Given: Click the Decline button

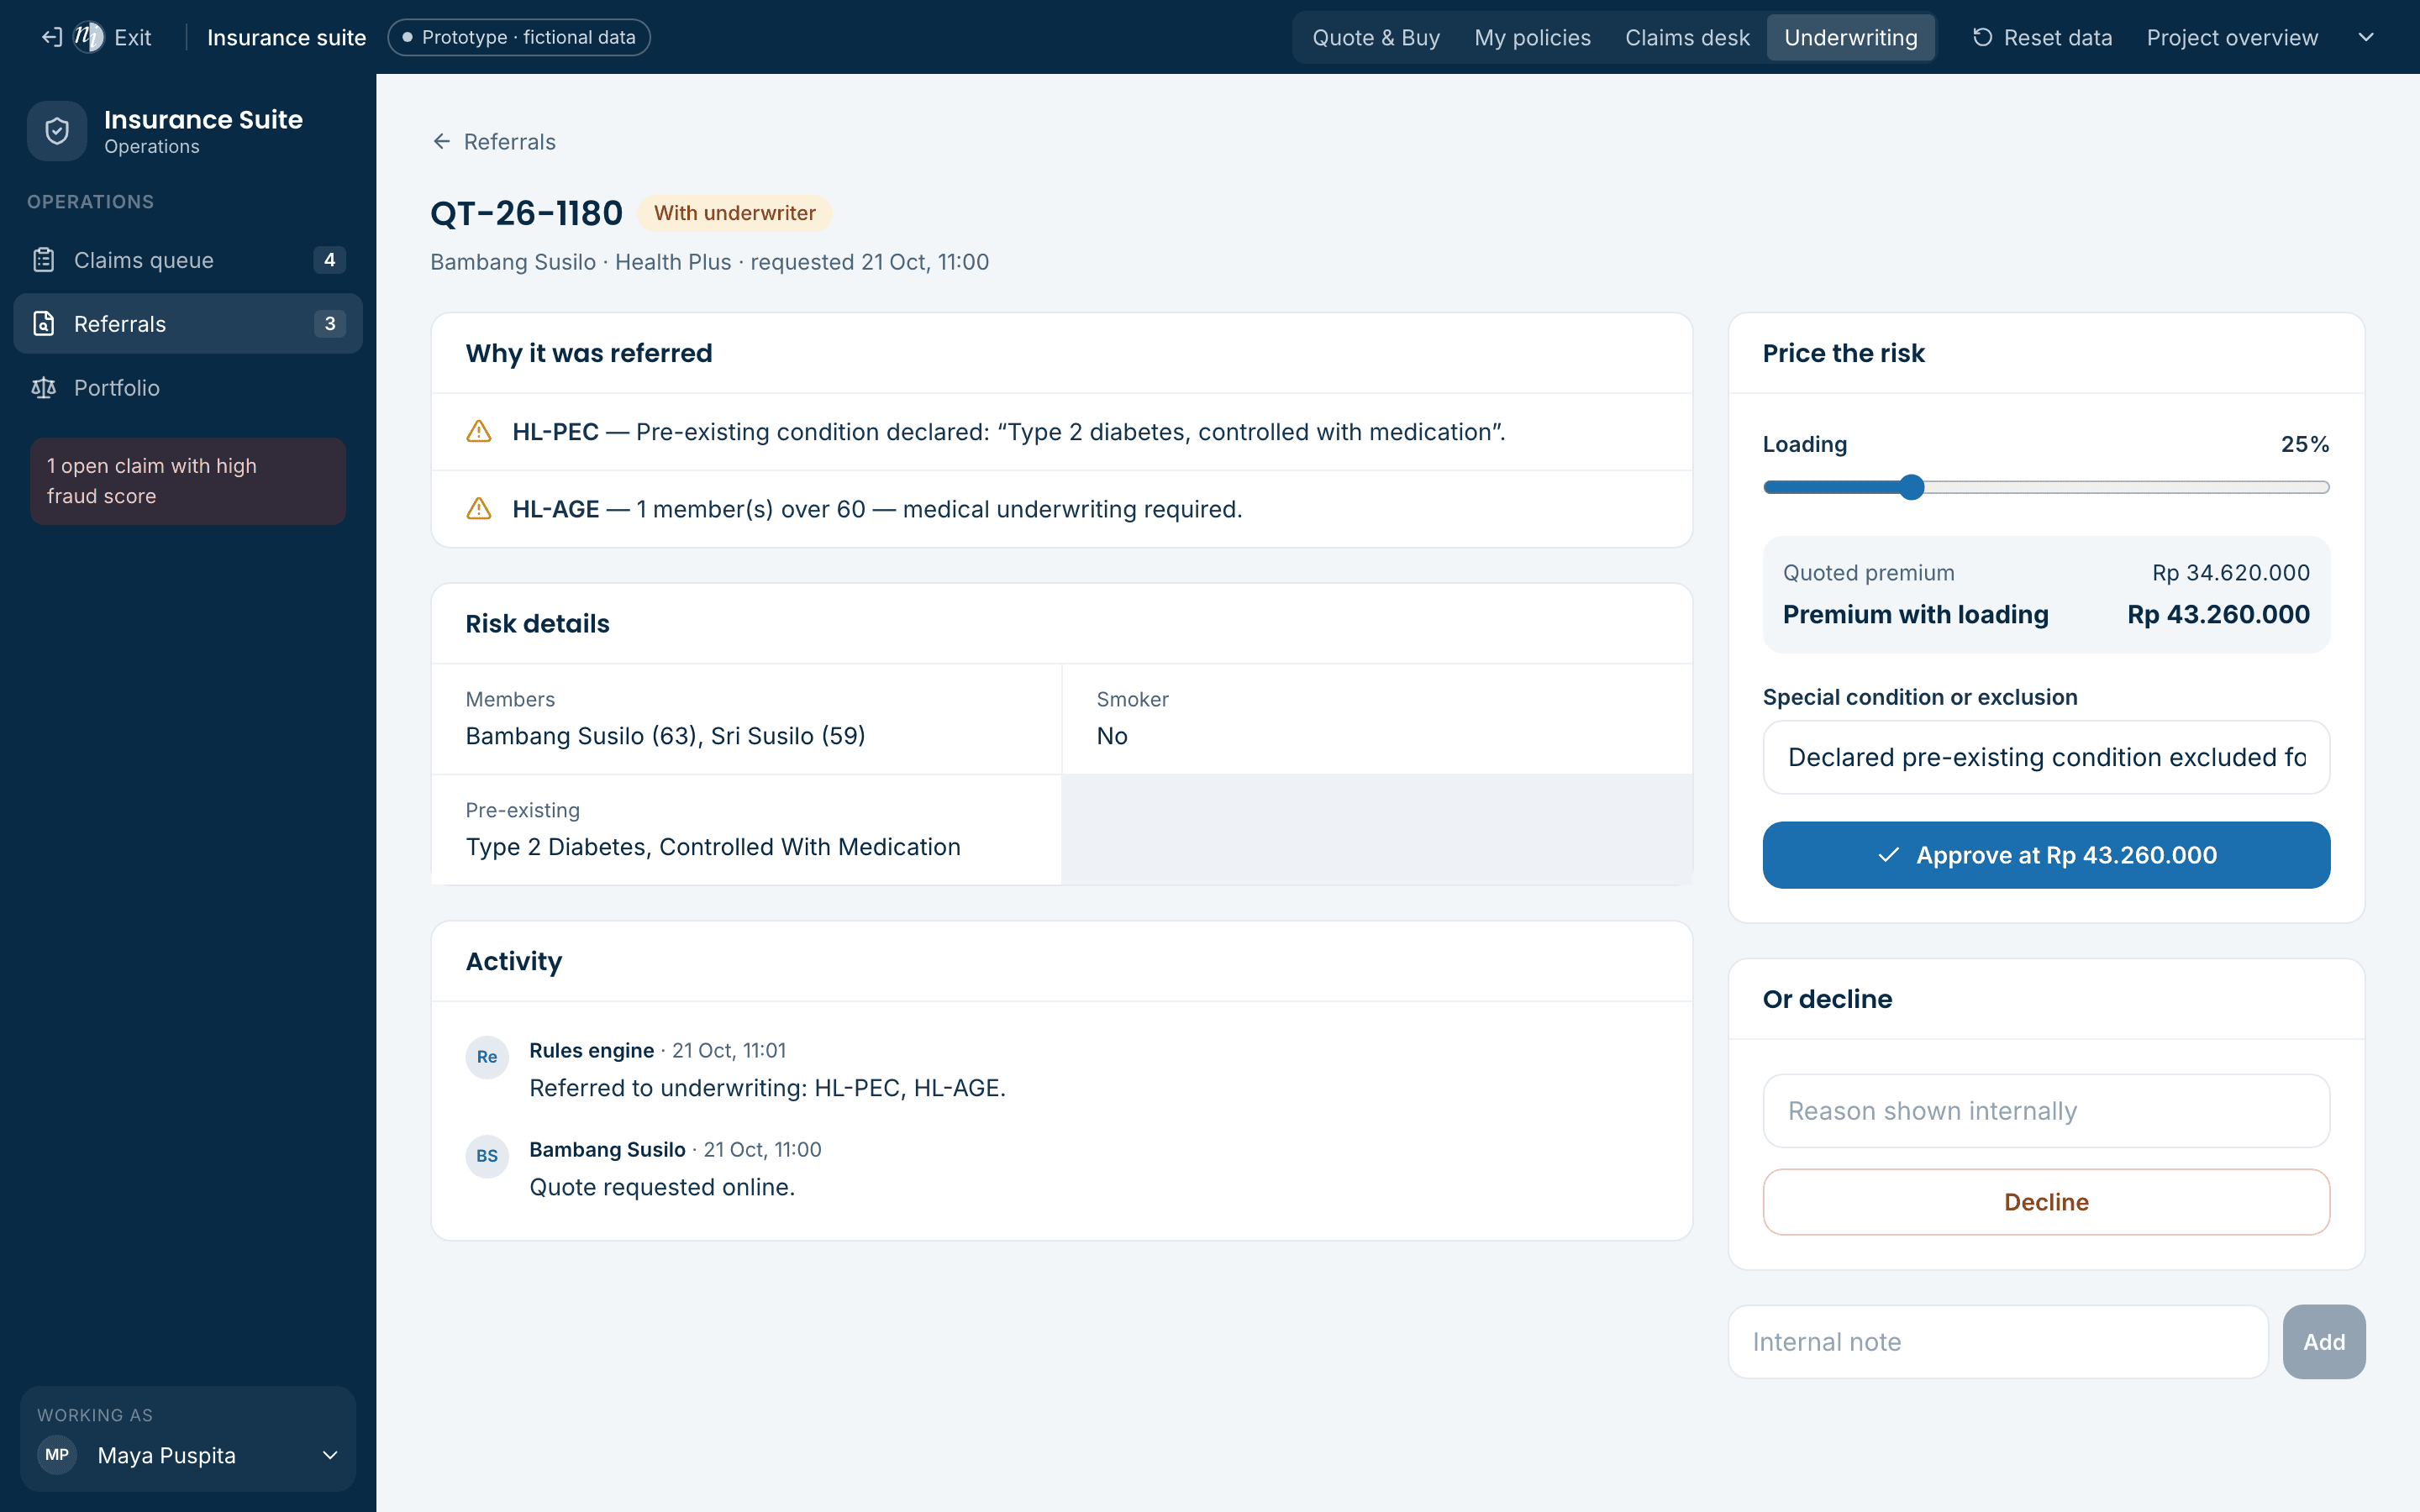Looking at the screenshot, I should (x=2046, y=1202).
